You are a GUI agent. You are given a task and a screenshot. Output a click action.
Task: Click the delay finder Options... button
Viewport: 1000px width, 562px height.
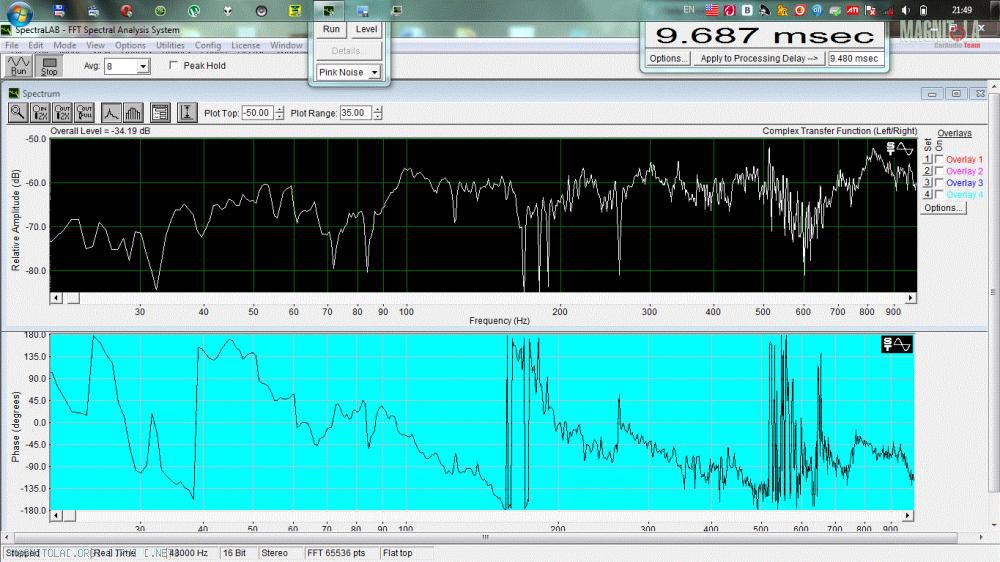[x=667, y=58]
